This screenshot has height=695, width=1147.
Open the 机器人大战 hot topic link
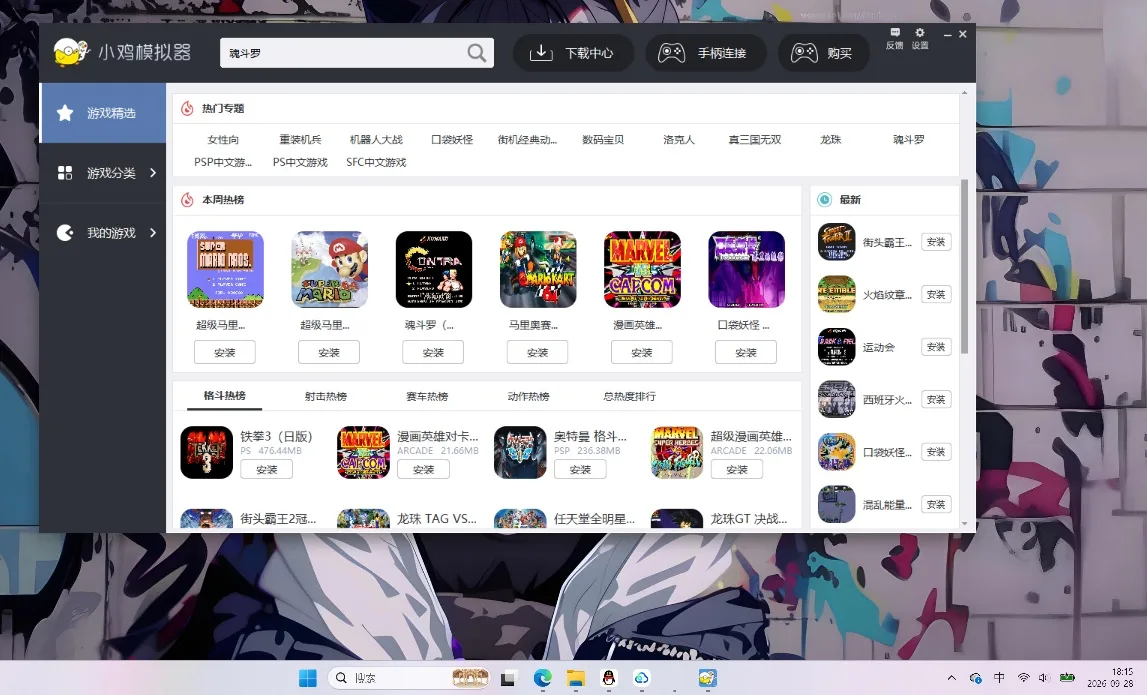[376, 140]
